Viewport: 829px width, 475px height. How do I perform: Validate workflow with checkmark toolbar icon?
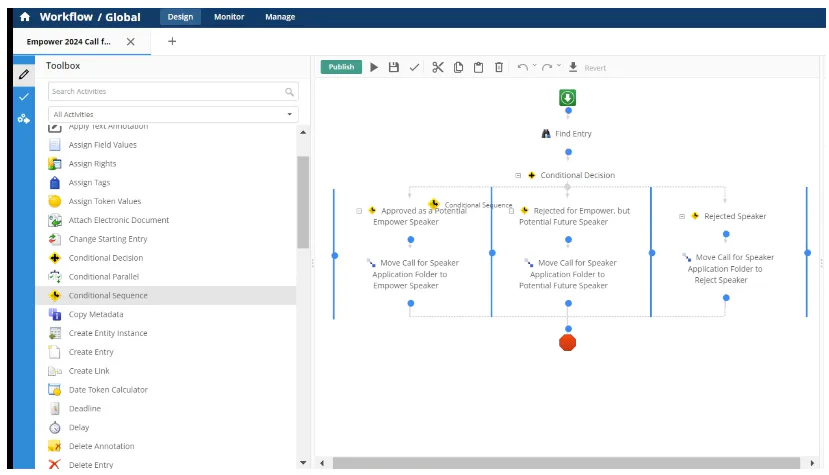[414, 67]
